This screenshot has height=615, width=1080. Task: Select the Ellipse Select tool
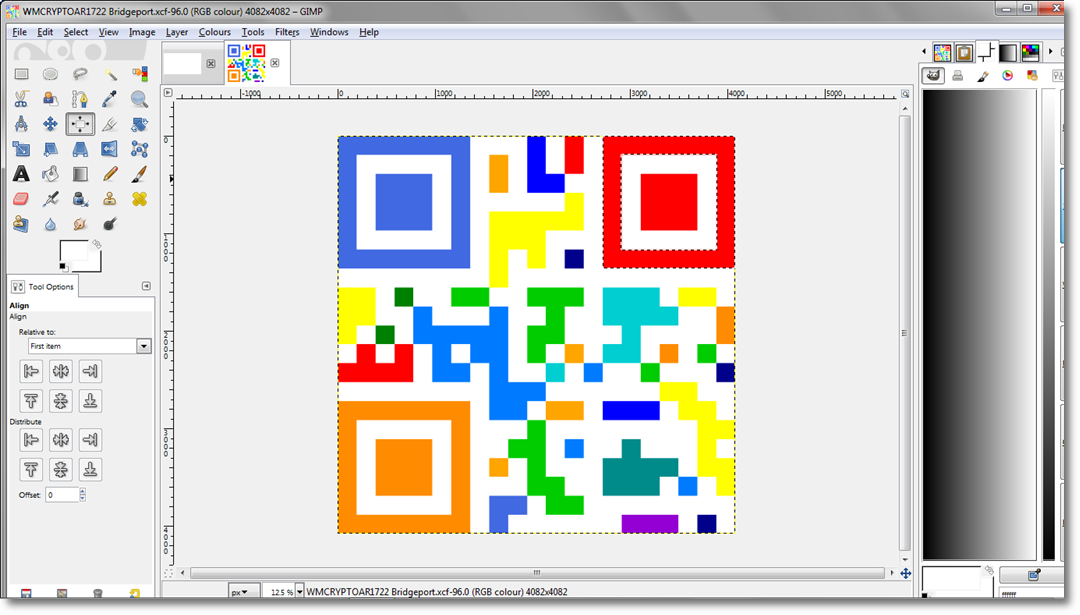50,74
